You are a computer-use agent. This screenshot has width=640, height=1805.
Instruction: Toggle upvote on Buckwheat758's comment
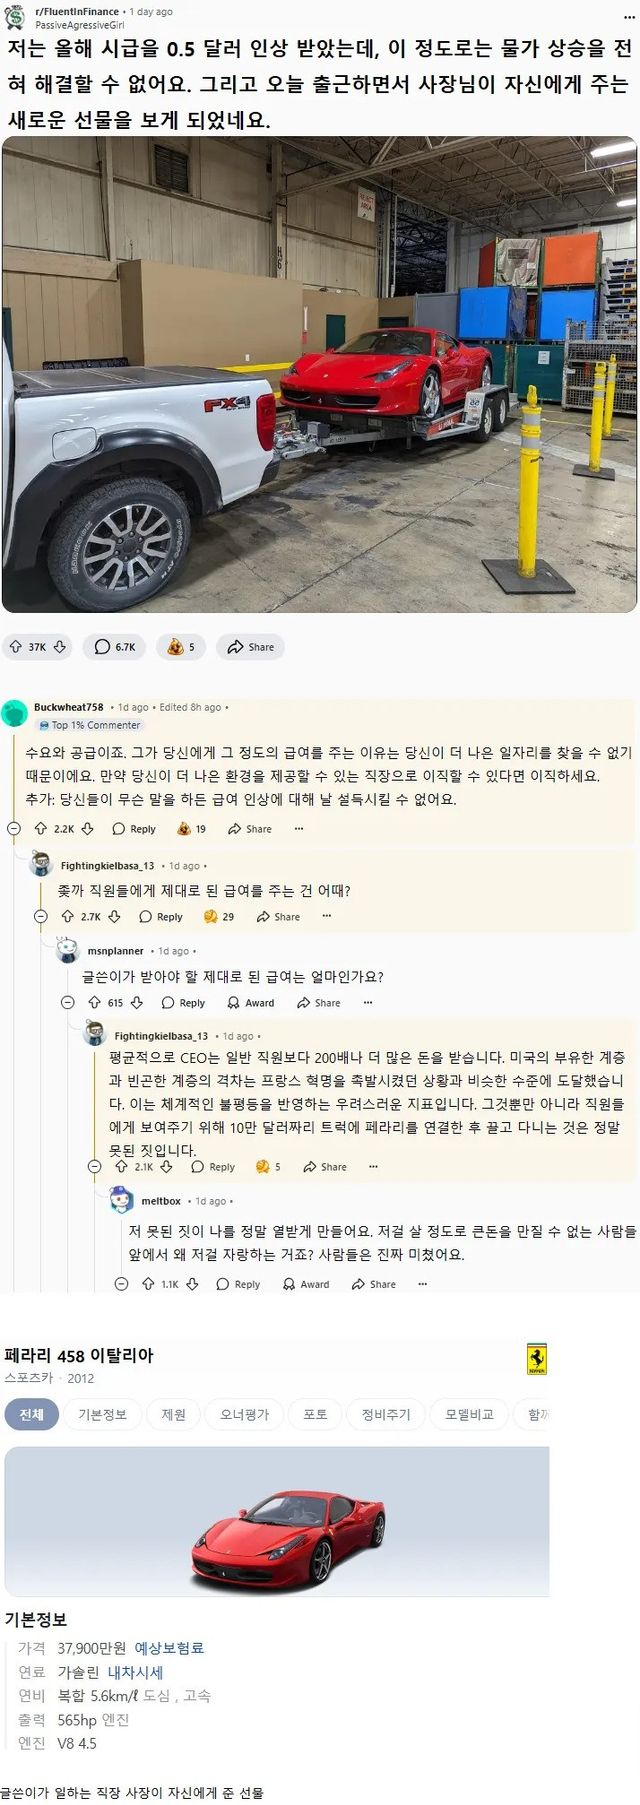pos(41,829)
